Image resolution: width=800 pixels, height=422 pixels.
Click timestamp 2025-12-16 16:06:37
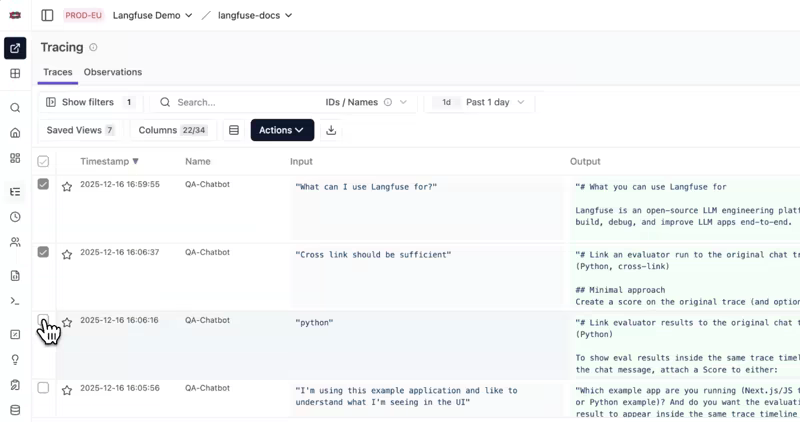[120, 252]
